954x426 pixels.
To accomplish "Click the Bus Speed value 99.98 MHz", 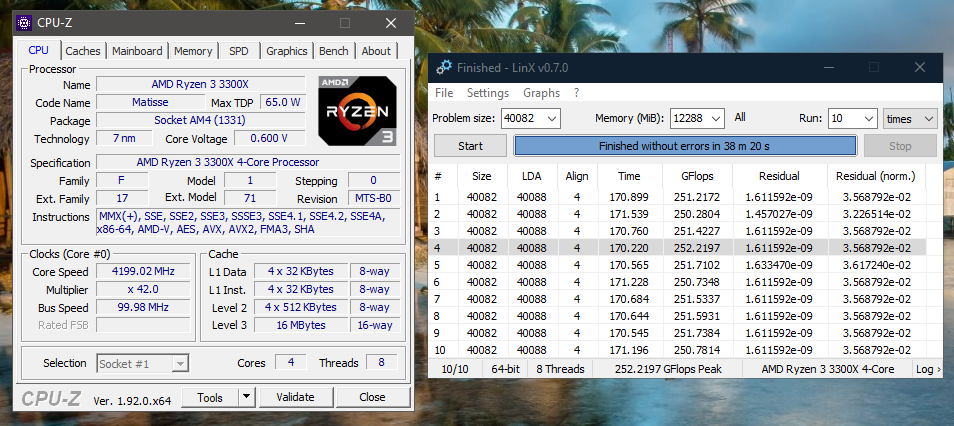I will coord(143,307).
